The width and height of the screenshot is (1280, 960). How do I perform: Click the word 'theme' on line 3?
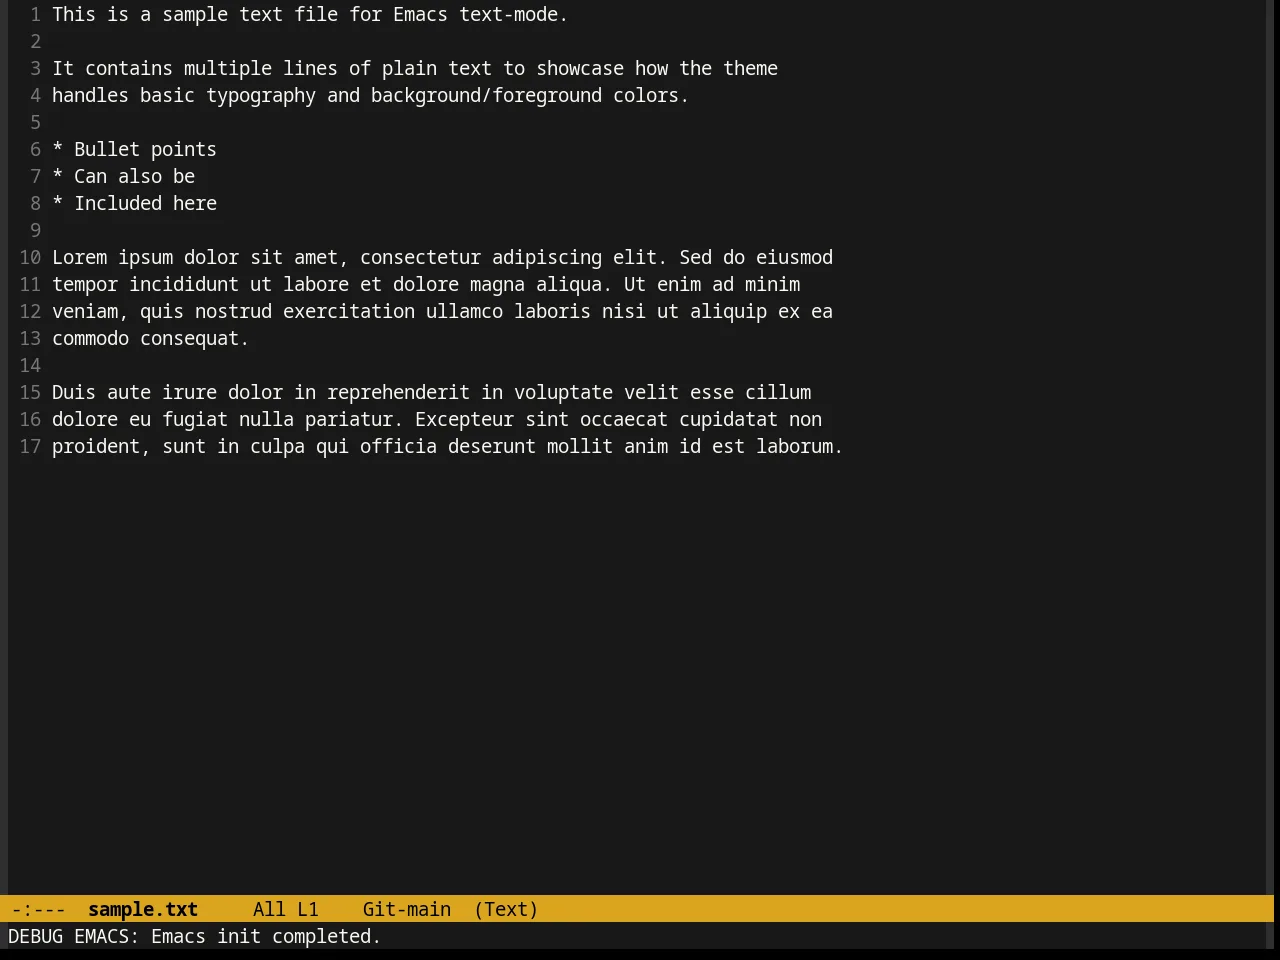tap(751, 68)
